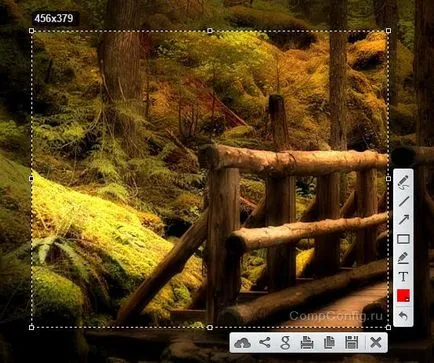Upload screenshot to the cloud

pos(242,343)
